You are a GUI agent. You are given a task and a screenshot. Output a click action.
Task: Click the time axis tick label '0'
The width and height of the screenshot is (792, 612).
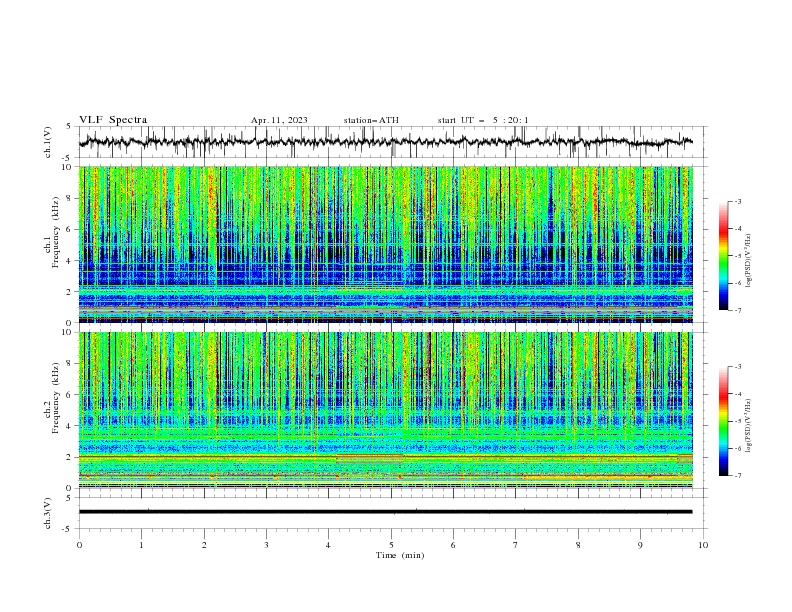[79, 545]
